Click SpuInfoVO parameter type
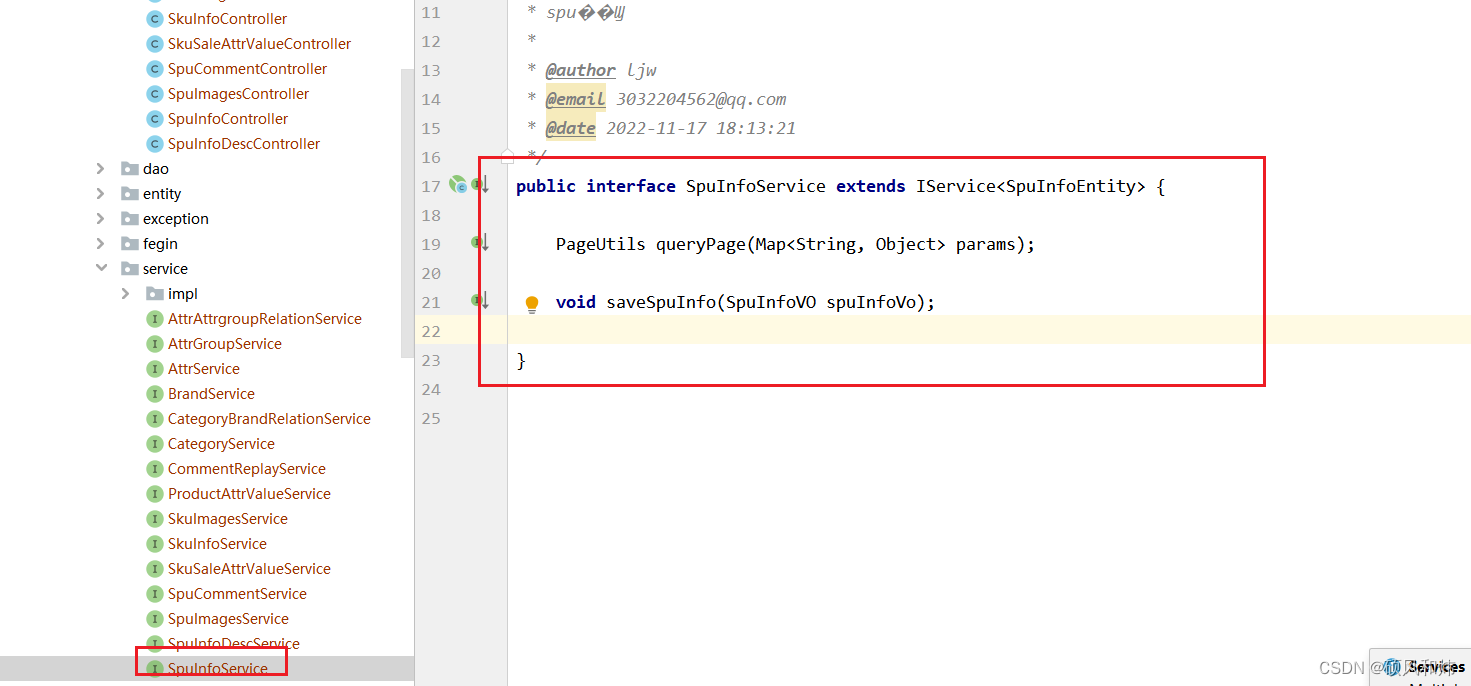1471x686 pixels. coord(771,302)
